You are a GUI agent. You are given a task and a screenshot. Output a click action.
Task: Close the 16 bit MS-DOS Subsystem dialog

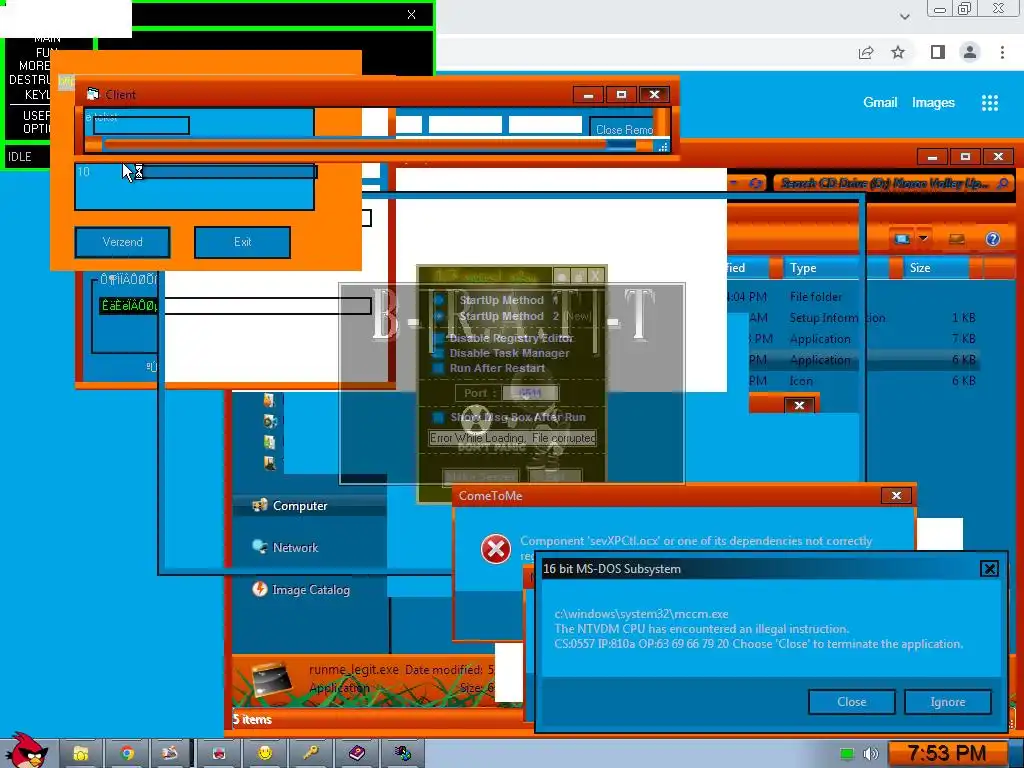(989, 569)
